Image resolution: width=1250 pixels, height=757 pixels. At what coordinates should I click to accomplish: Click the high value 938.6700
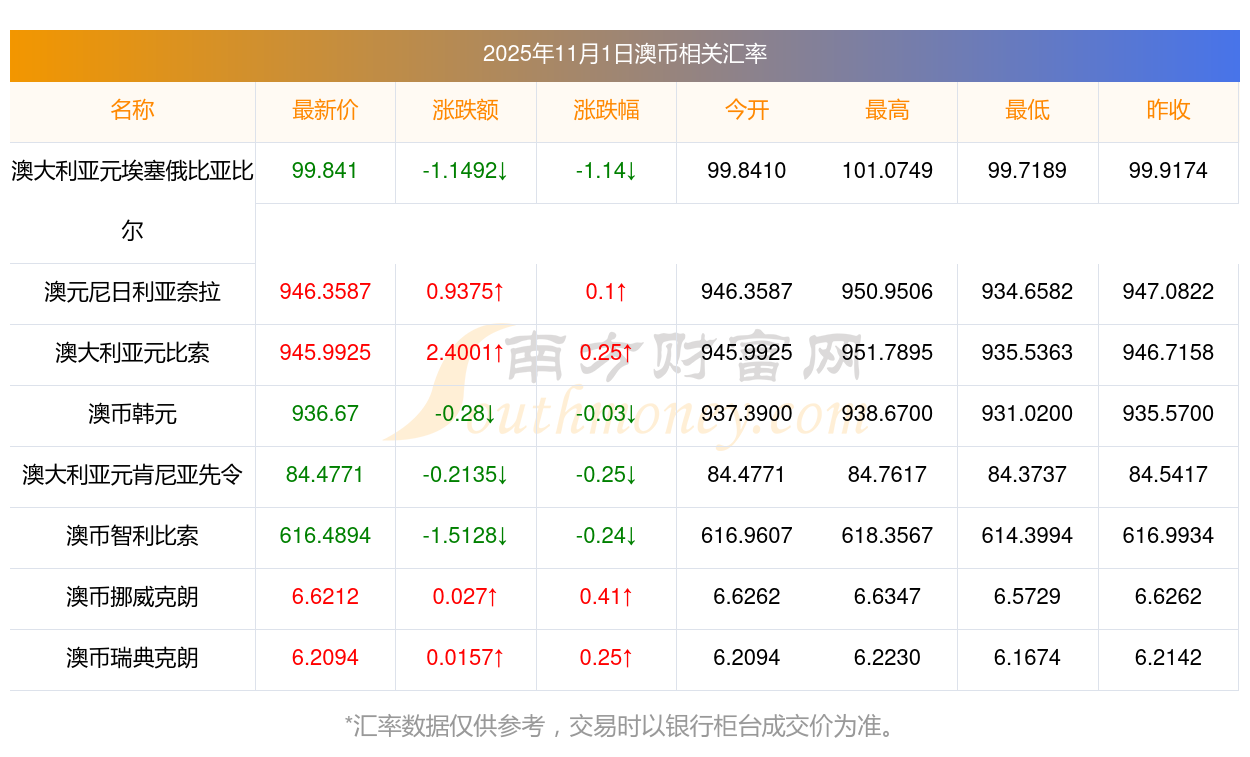[887, 414]
